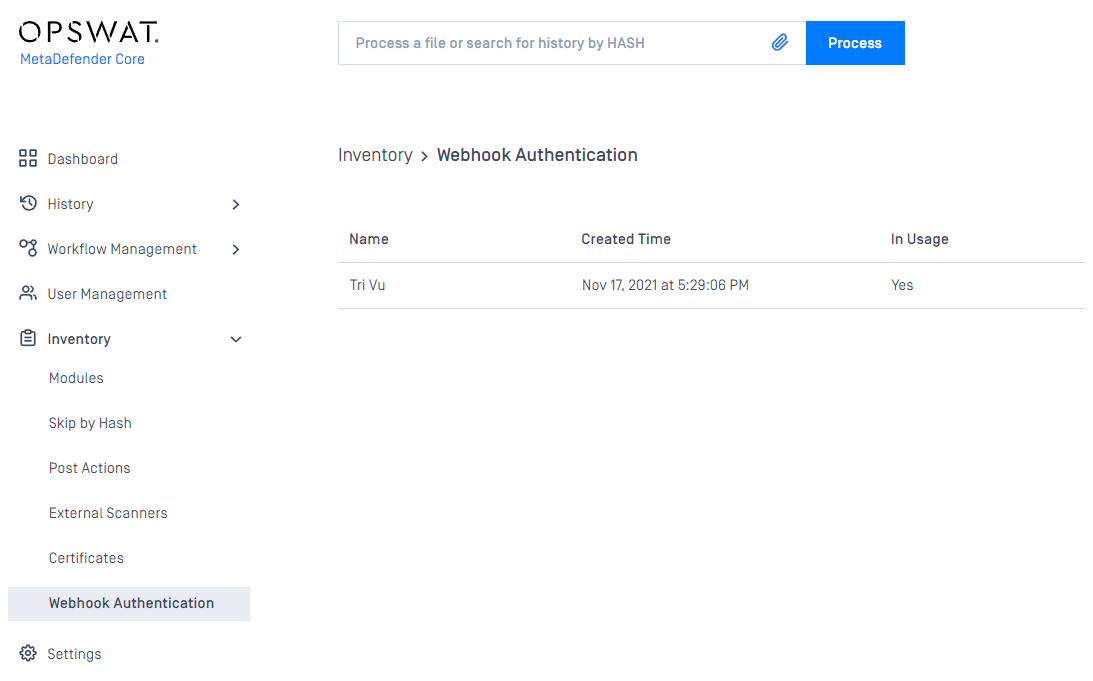Click the paperclip attach file icon

click(780, 43)
